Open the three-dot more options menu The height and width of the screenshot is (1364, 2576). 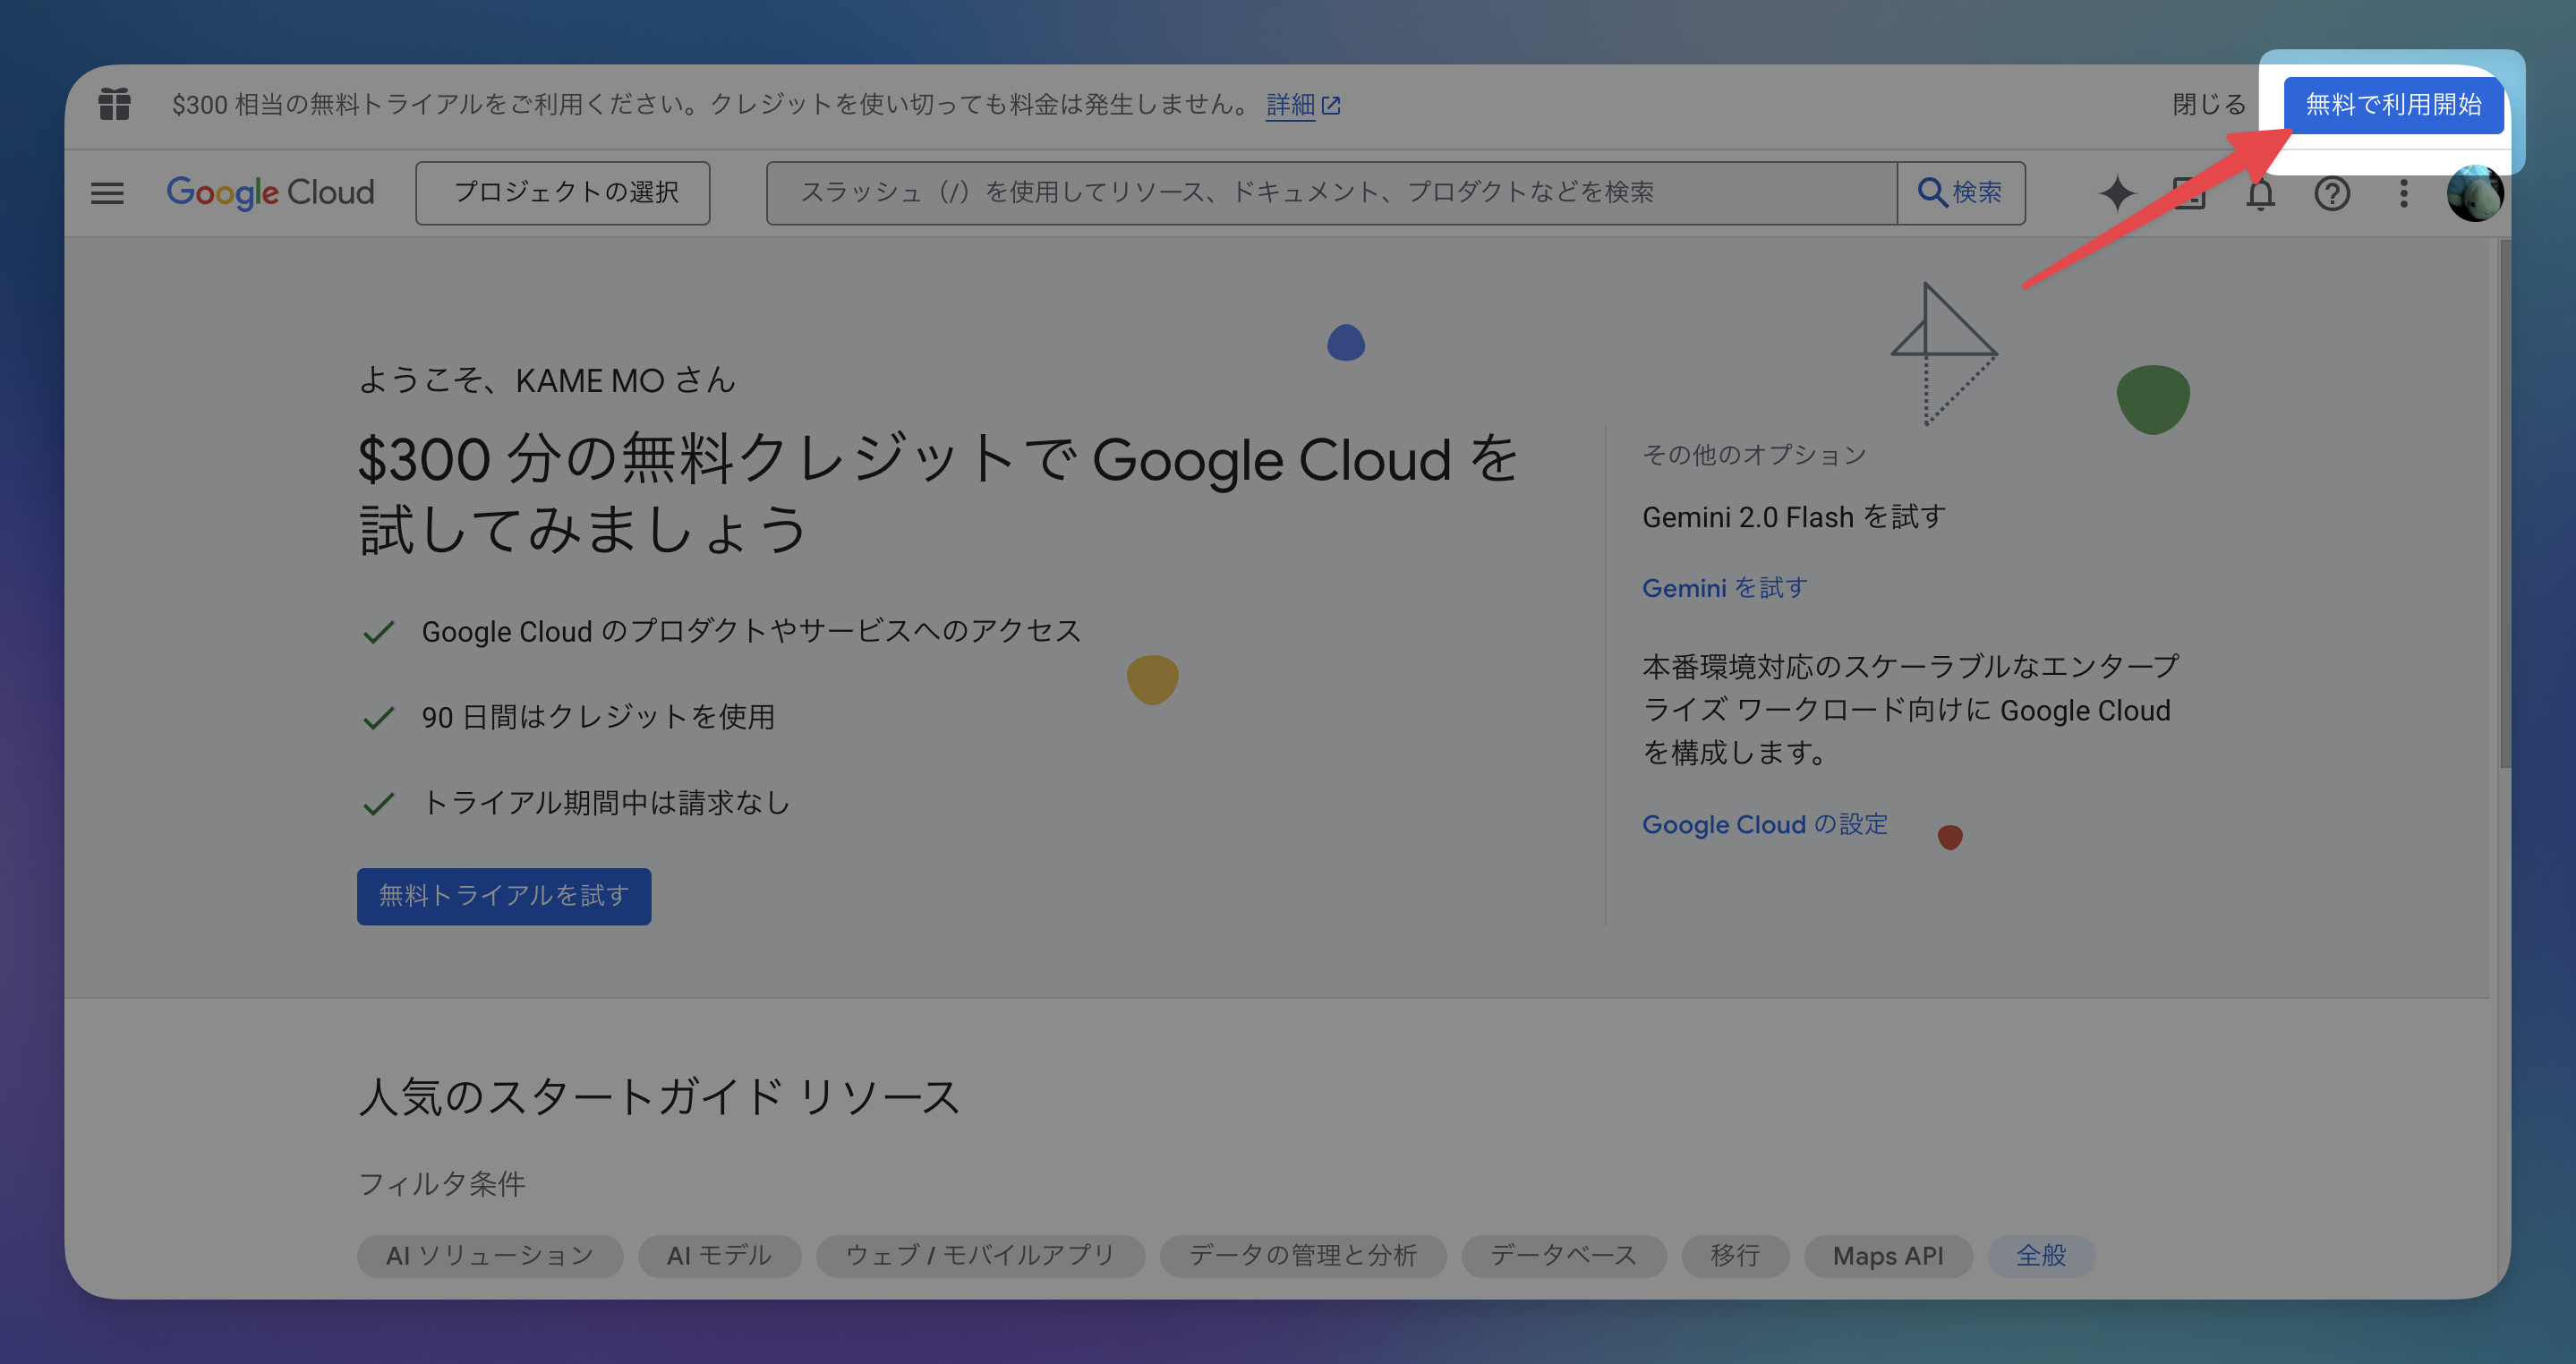pyautogui.click(x=2403, y=193)
